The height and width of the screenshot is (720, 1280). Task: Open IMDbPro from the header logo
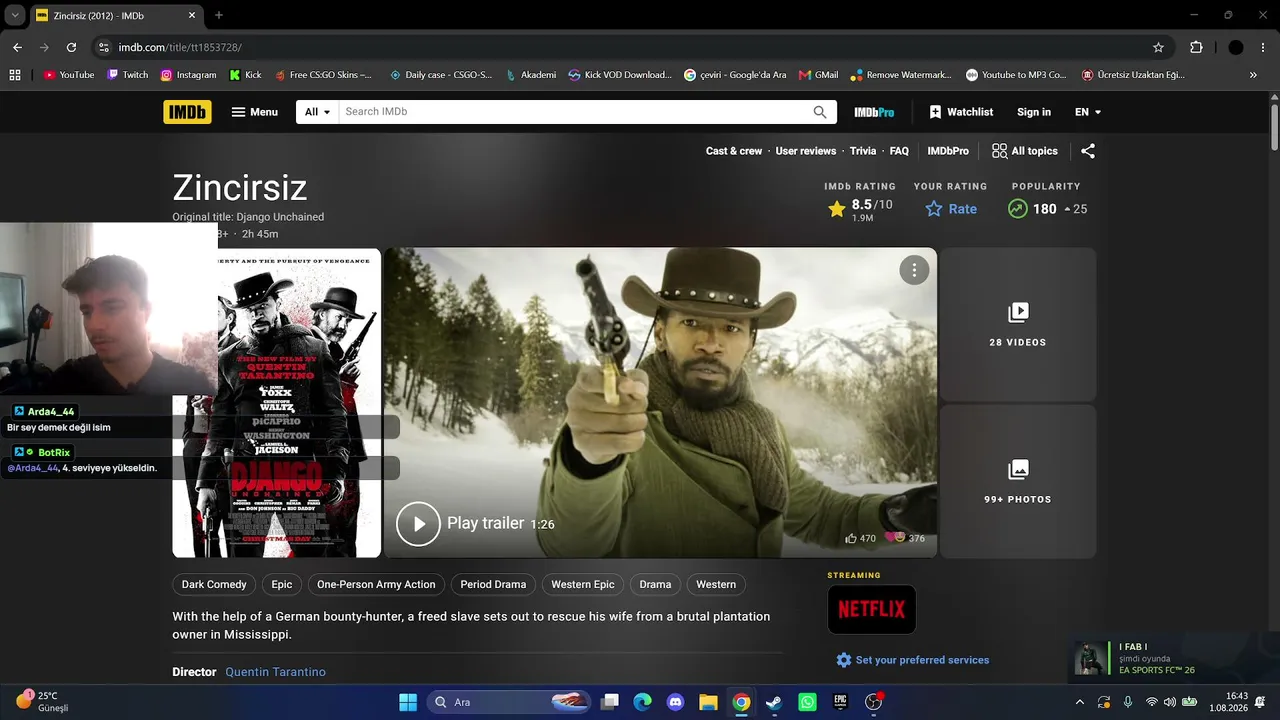click(874, 112)
